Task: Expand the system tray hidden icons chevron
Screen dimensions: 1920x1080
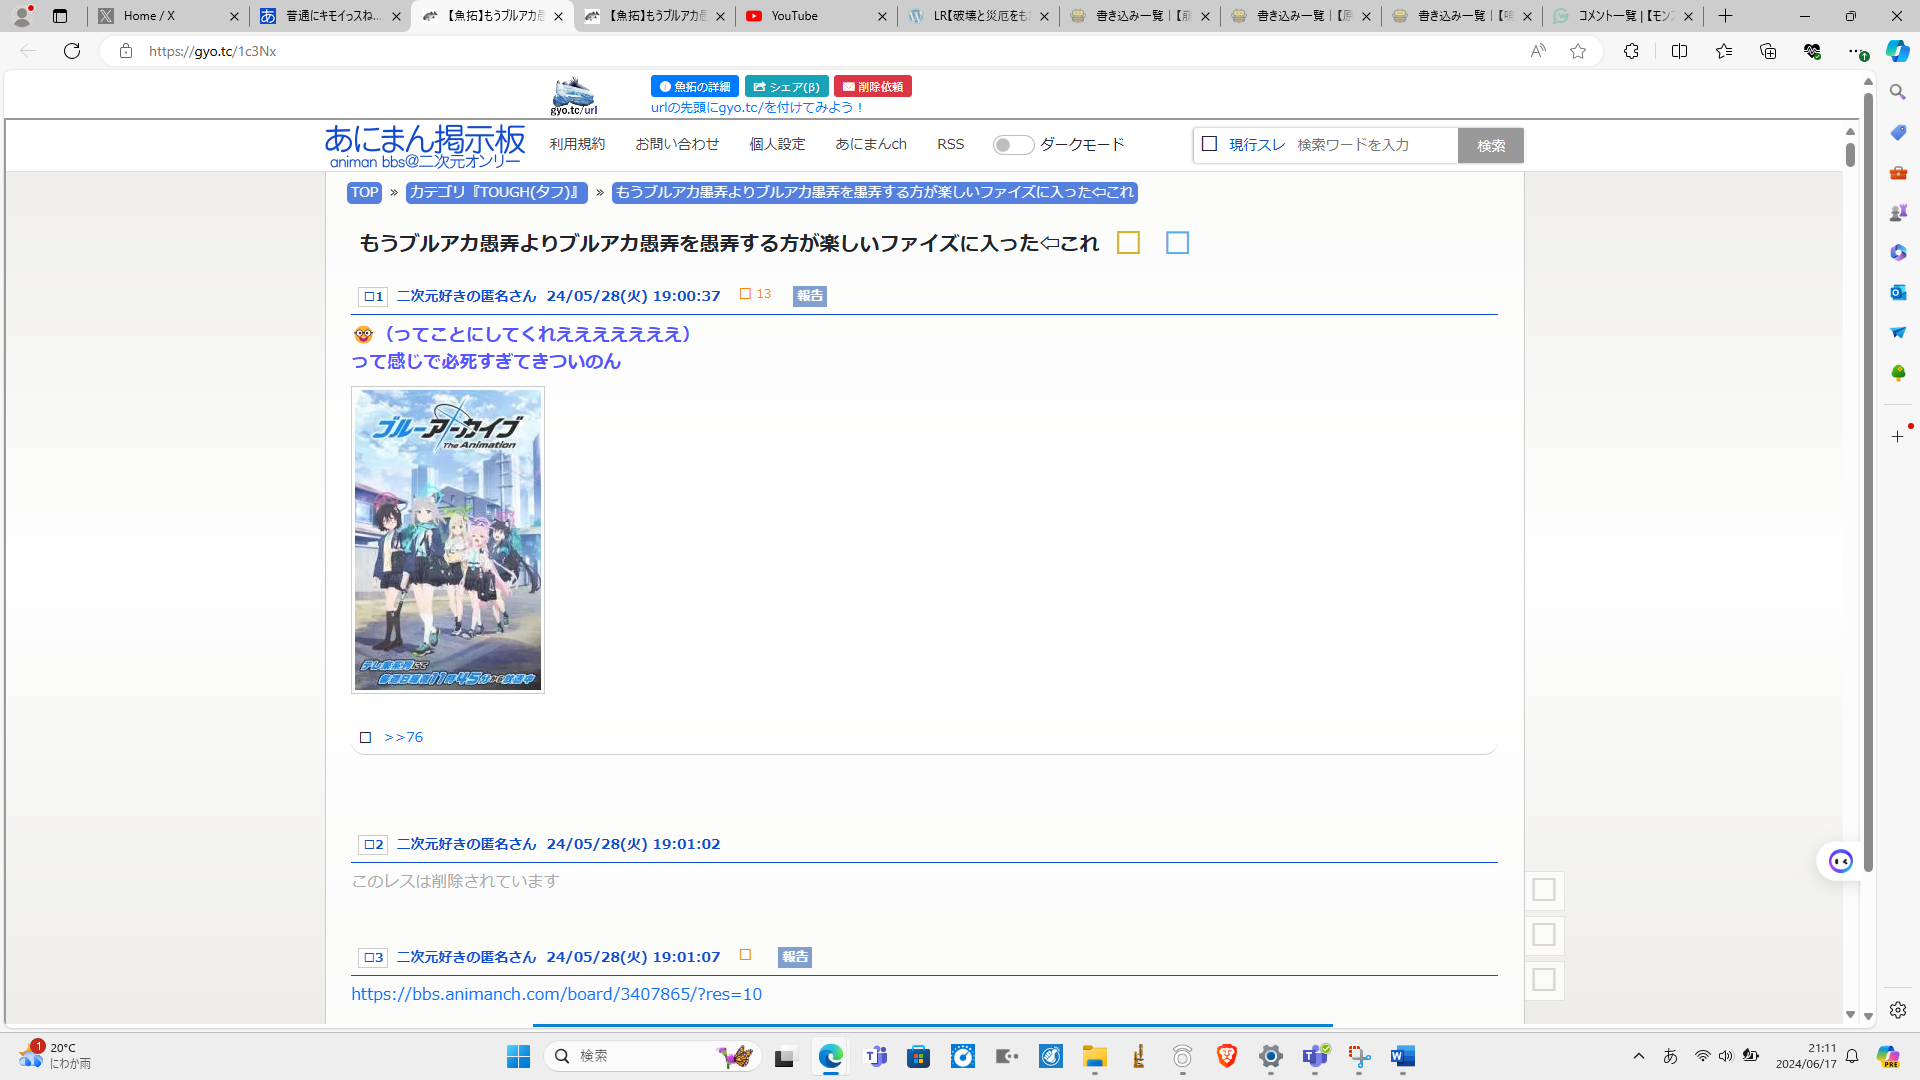Action: 1638,1056
